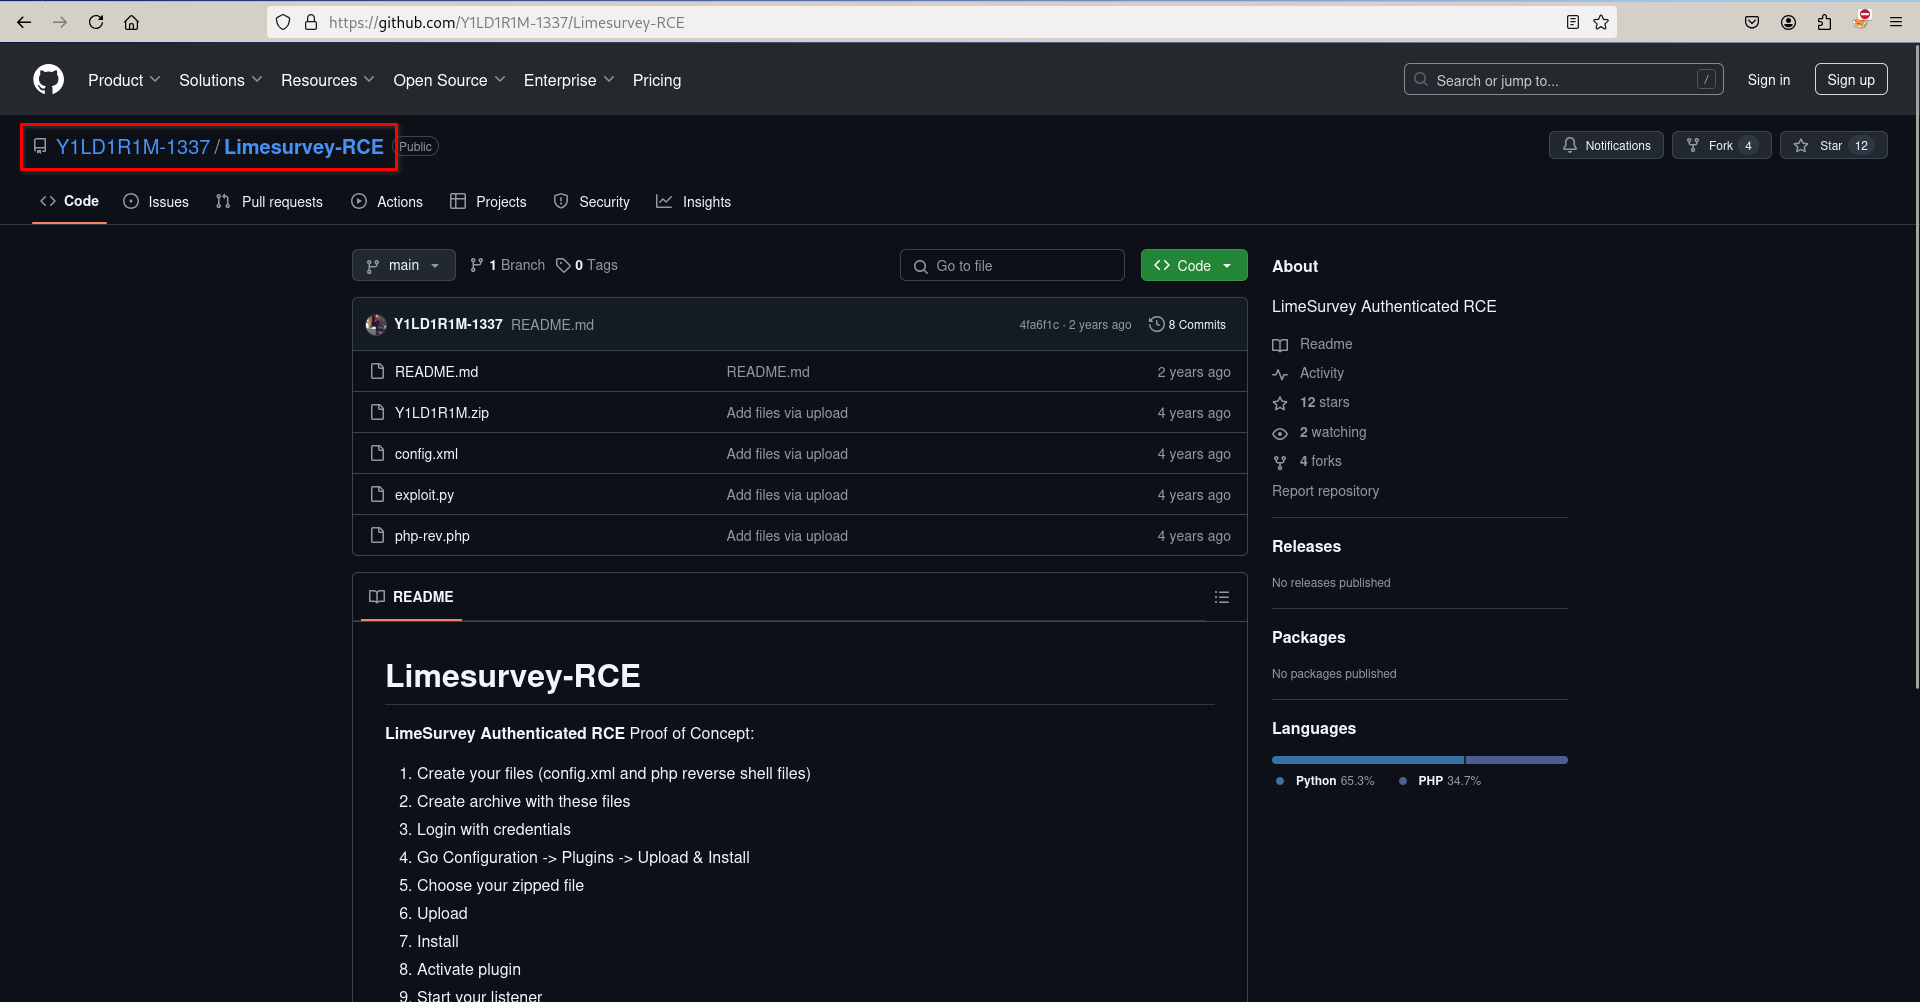The height and width of the screenshot is (1002, 1920).
Task: Click the Sign up button
Action: tap(1850, 80)
